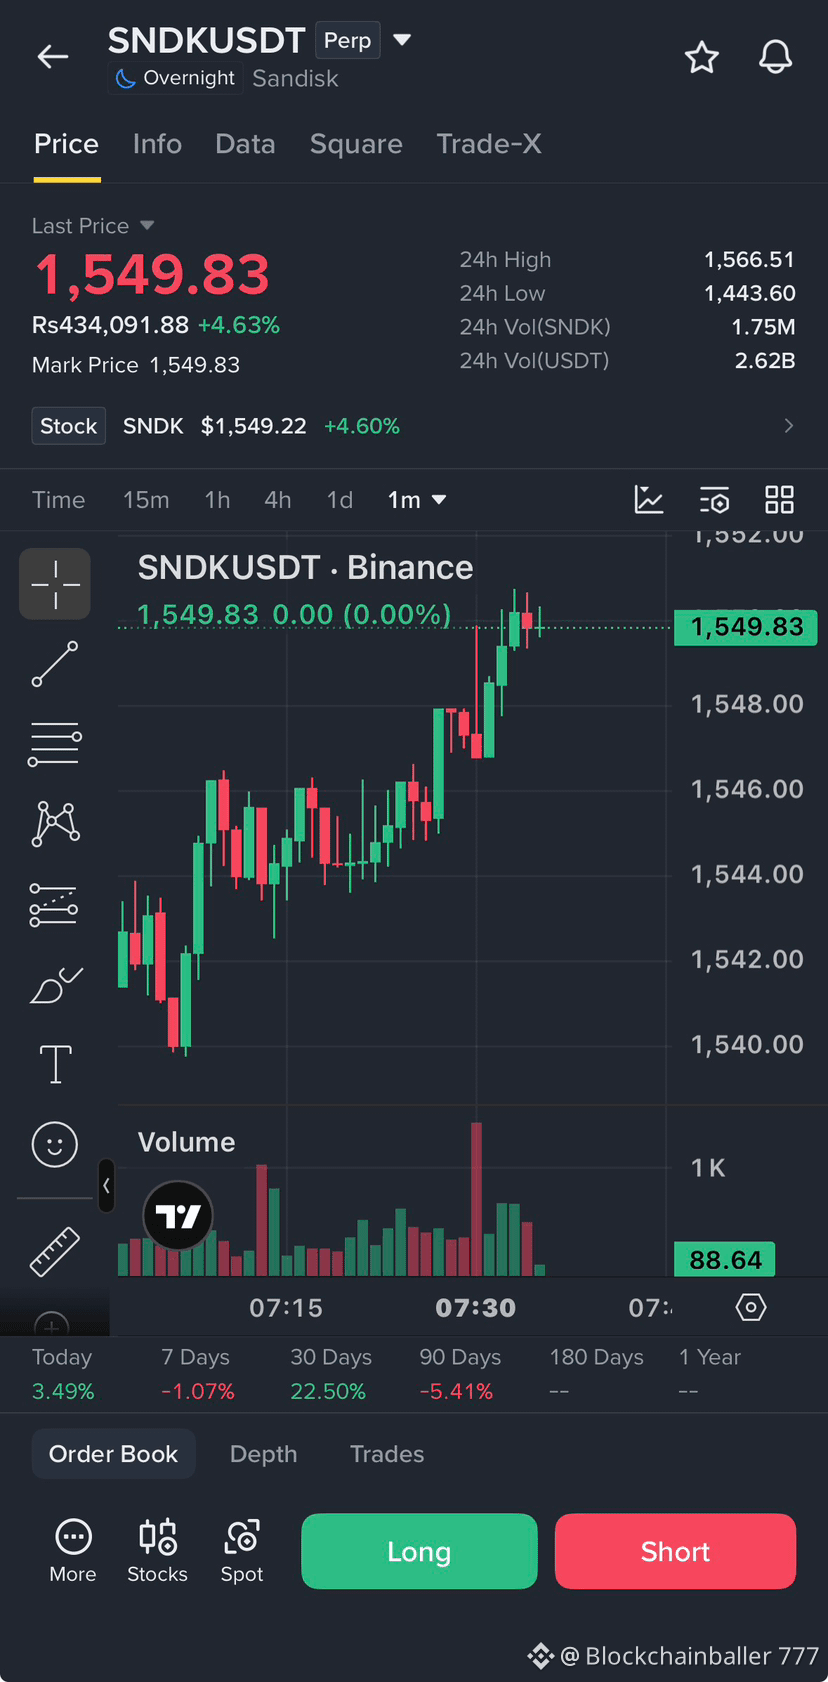Image resolution: width=828 pixels, height=1682 pixels.
Task: Open chart display settings icon
Action: (x=714, y=500)
